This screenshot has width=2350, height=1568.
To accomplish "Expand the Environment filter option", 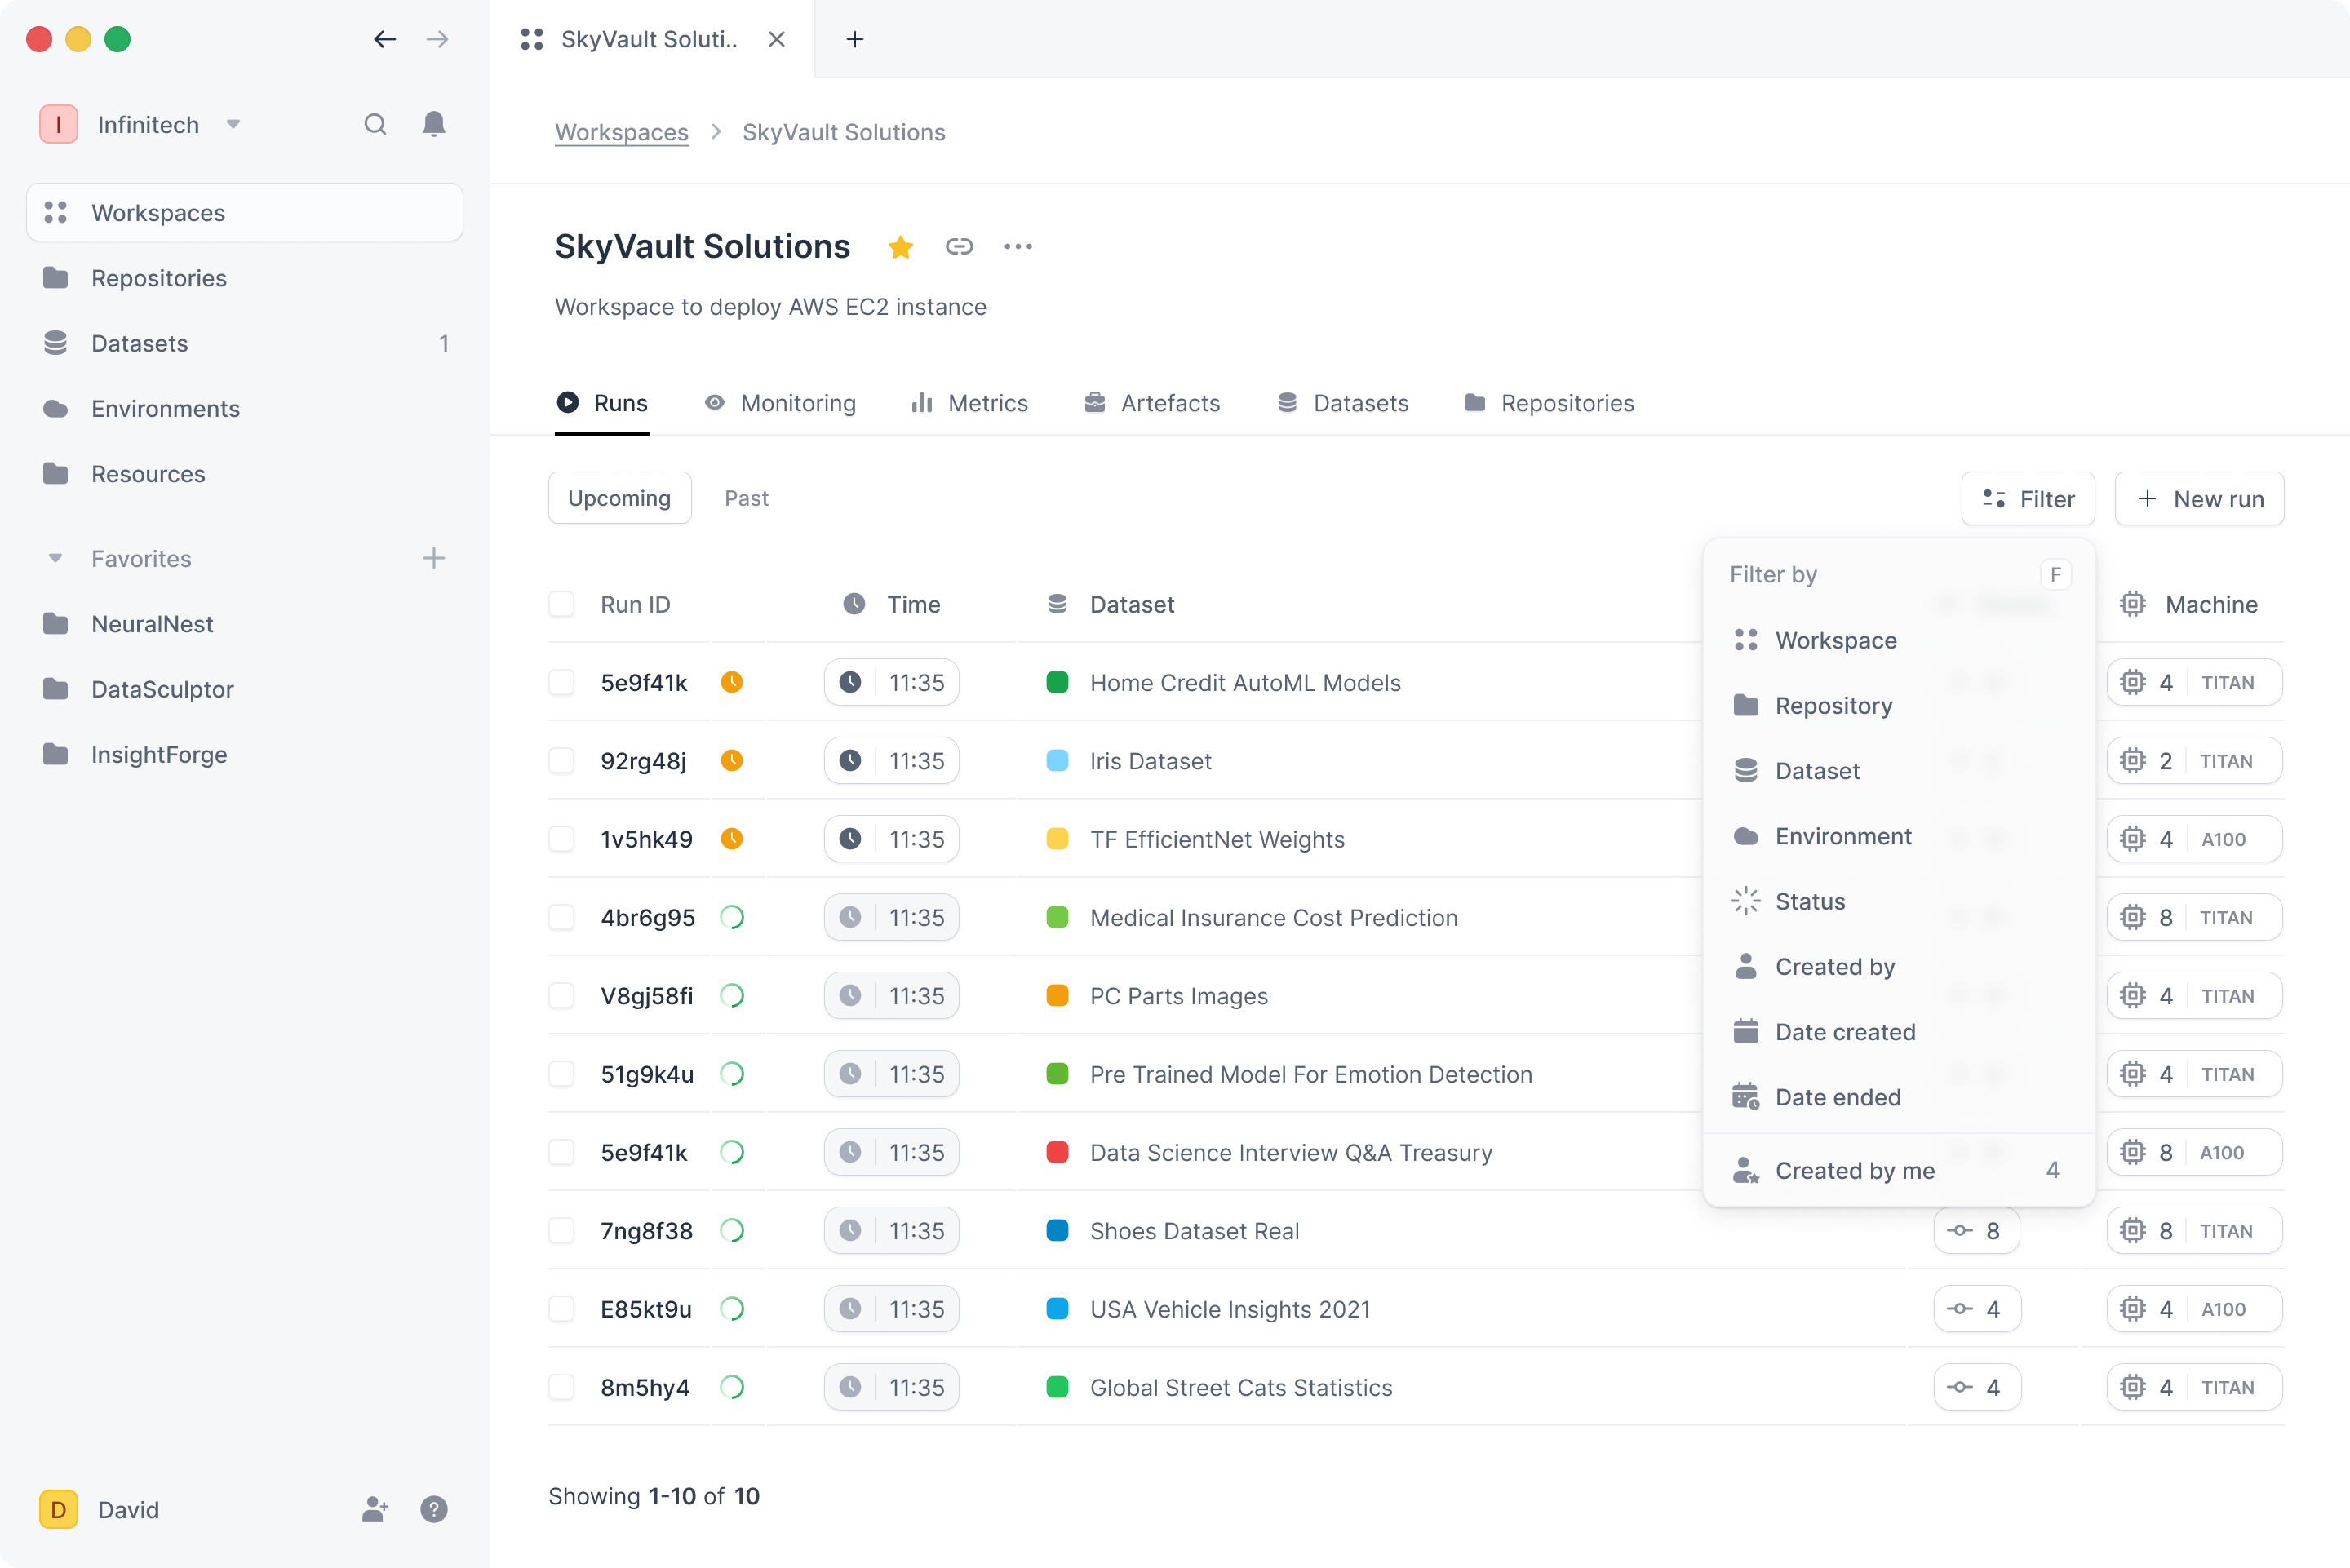I will 1898,836.
